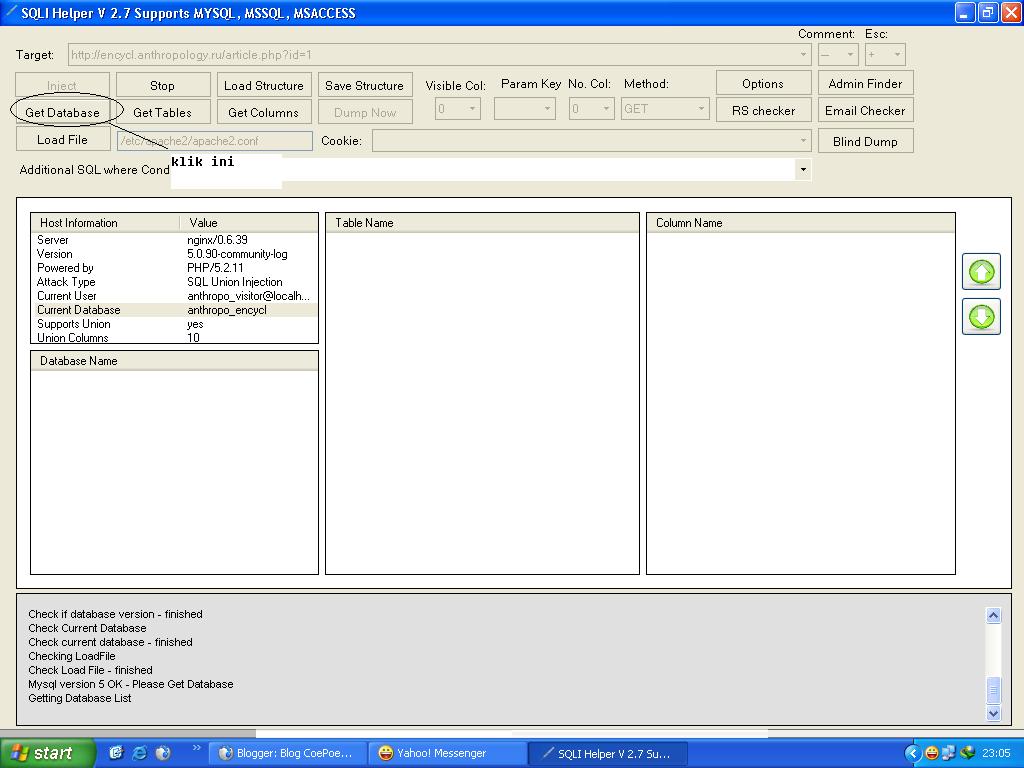Image resolution: width=1024 pixels, height=768 pixels.
Task: Click the Get Columns button
Action: coord(264,112)
